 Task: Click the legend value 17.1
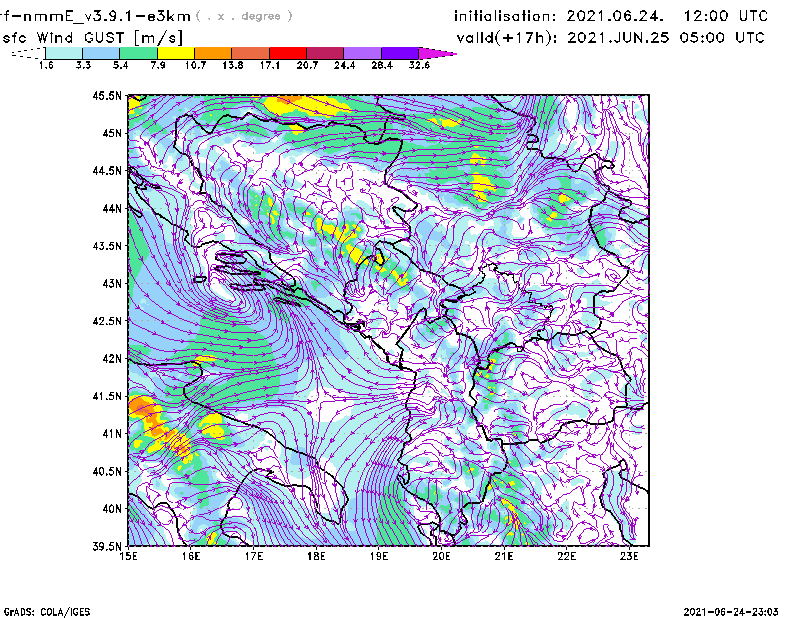(270, 65)
